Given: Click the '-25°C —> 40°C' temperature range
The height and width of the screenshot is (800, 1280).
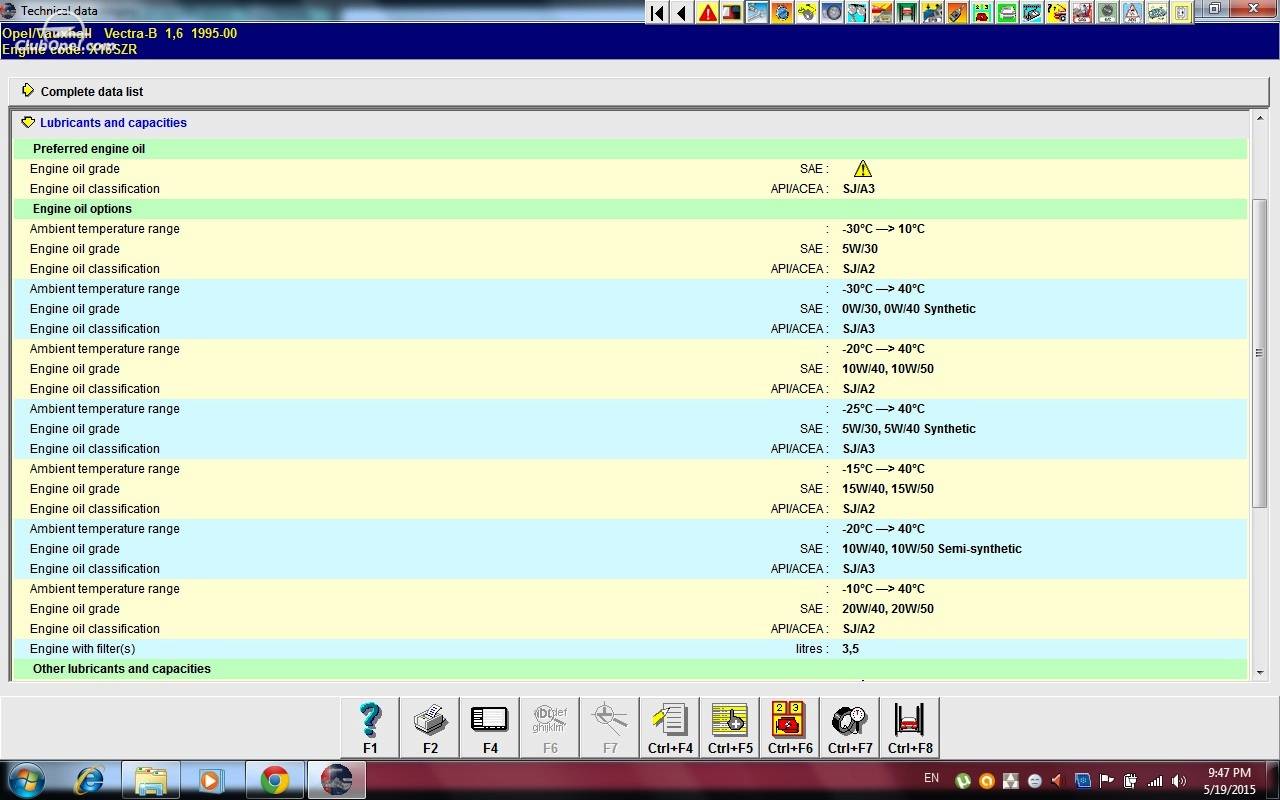Looking at the screenshot, I should tap(884, 409).
